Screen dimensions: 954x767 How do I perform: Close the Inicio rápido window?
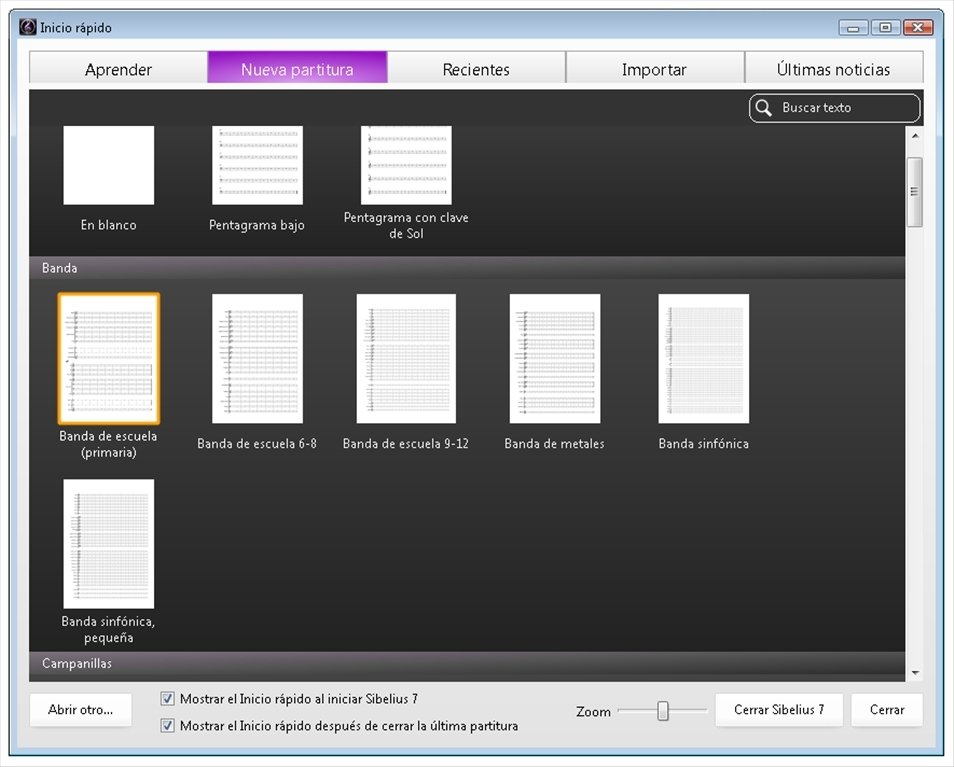coord(918,27)
